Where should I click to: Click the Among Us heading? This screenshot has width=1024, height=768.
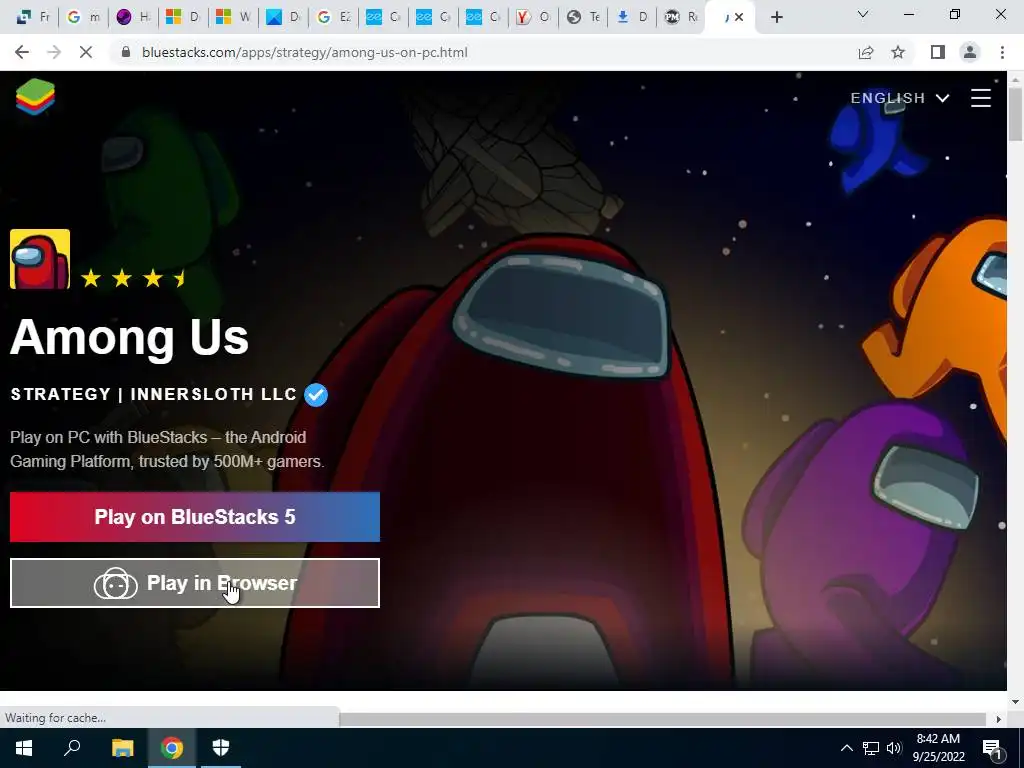click(129, 338)
